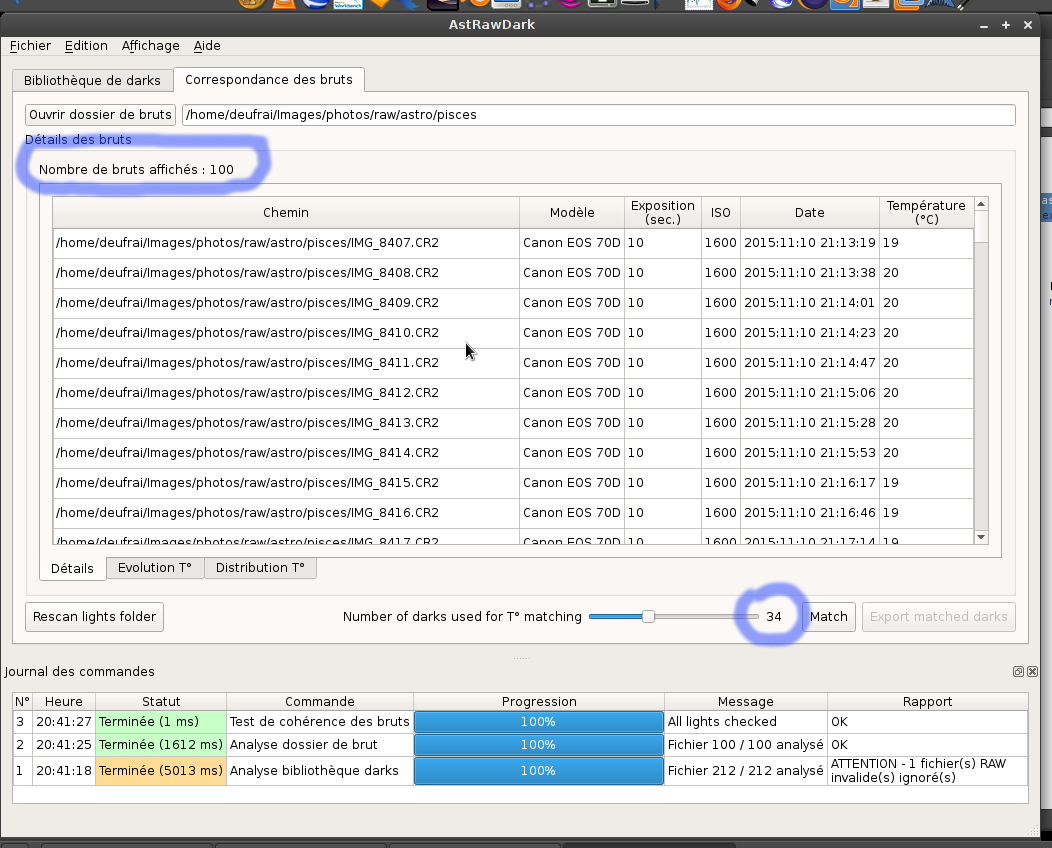Sort by the Chemin column header
Image resolution: width=1052 pixels, height=848 pixels.
click(286, 213)
